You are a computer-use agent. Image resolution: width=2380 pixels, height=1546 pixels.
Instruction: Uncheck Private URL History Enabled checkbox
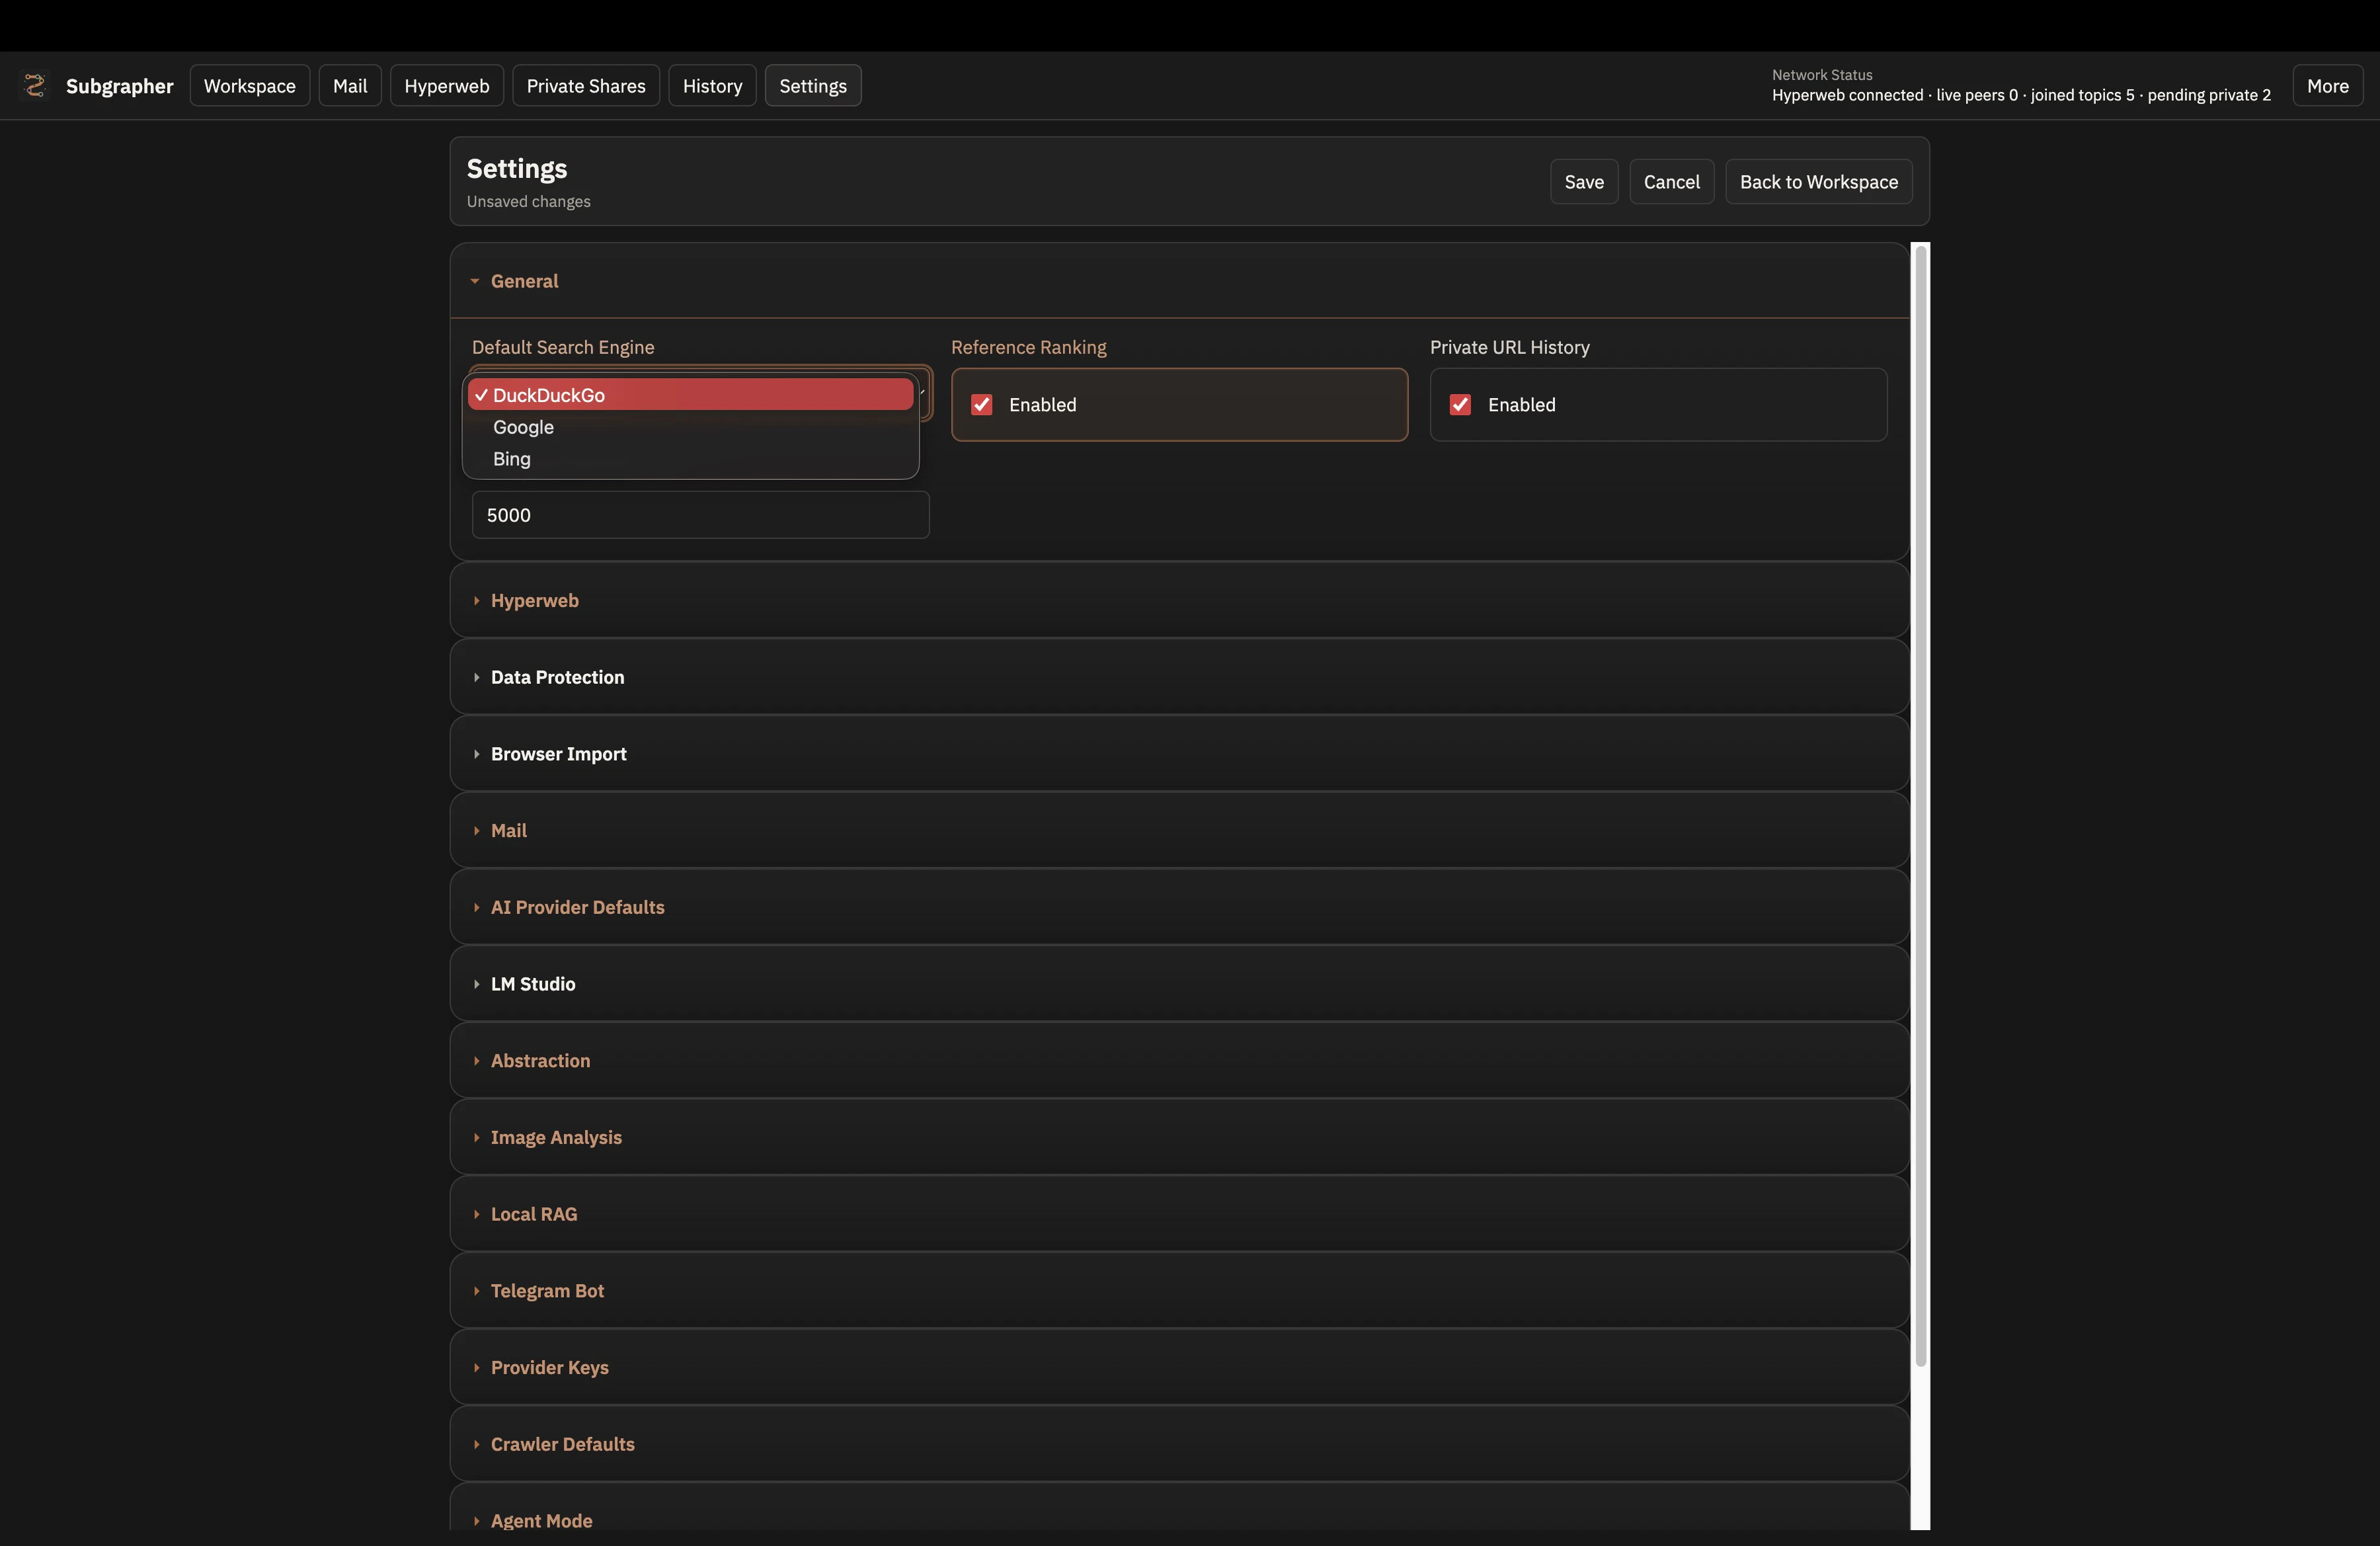[1460, 405]
